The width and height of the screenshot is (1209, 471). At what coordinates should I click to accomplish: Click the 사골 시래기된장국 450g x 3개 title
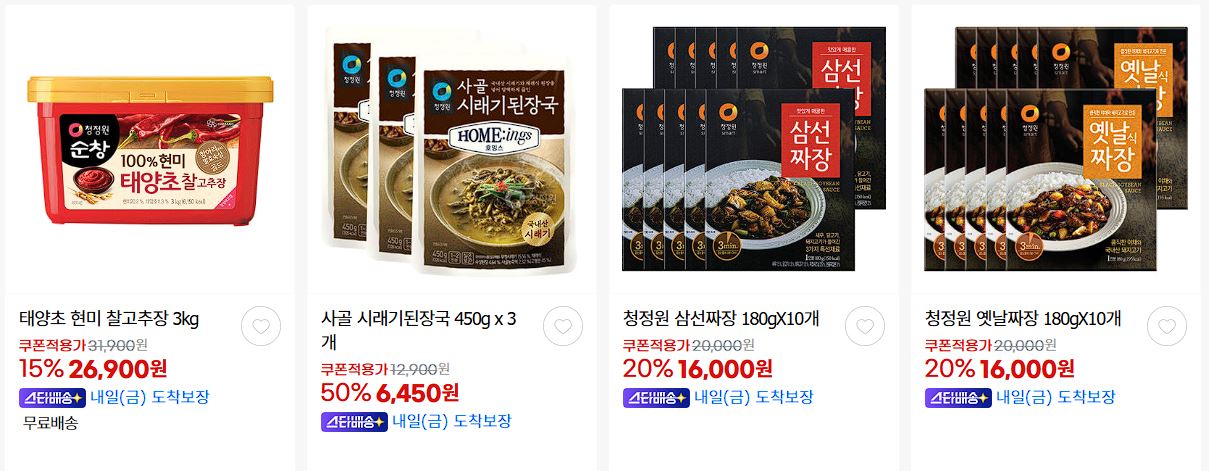pos(420,332)
